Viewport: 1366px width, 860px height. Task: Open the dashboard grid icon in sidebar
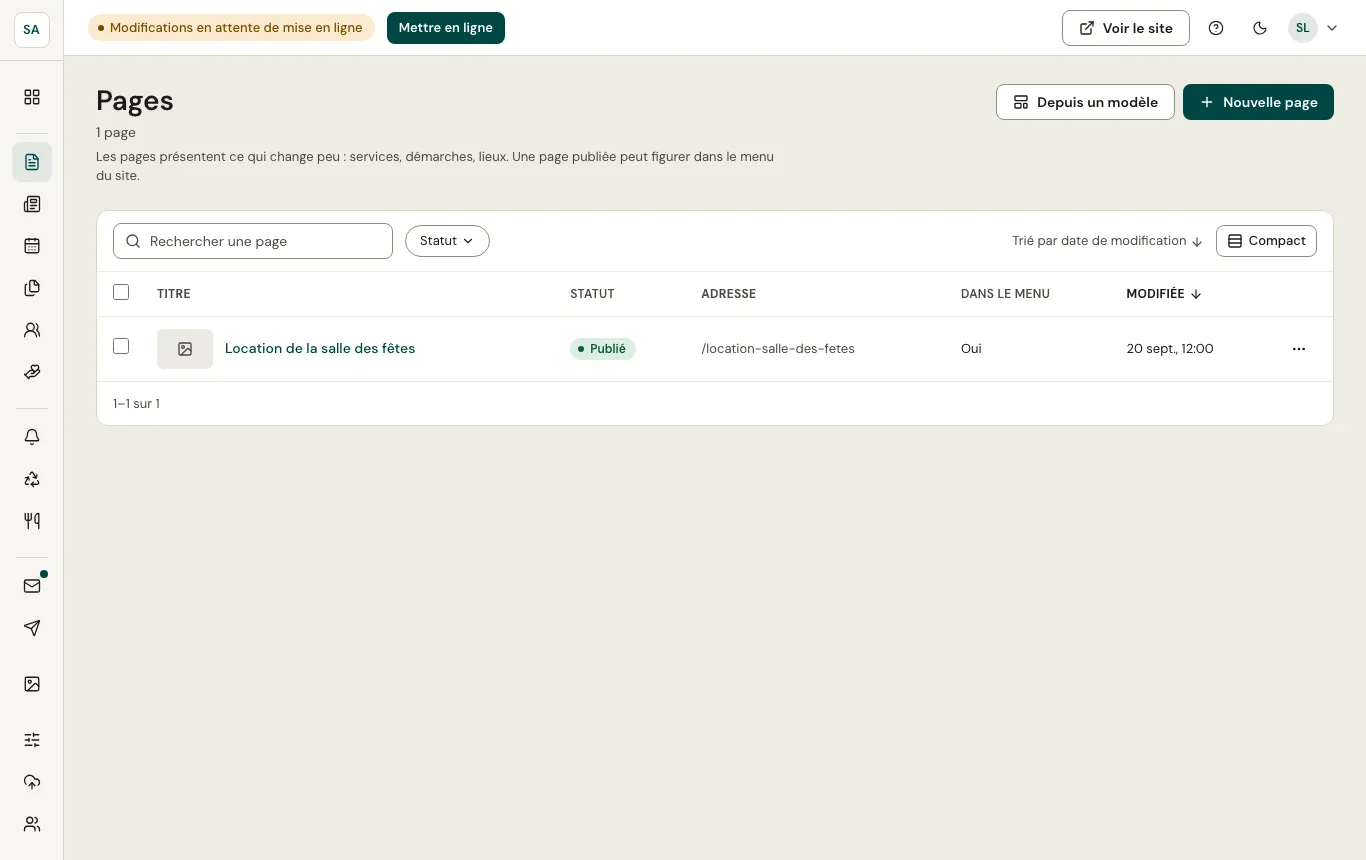point(32,97)
